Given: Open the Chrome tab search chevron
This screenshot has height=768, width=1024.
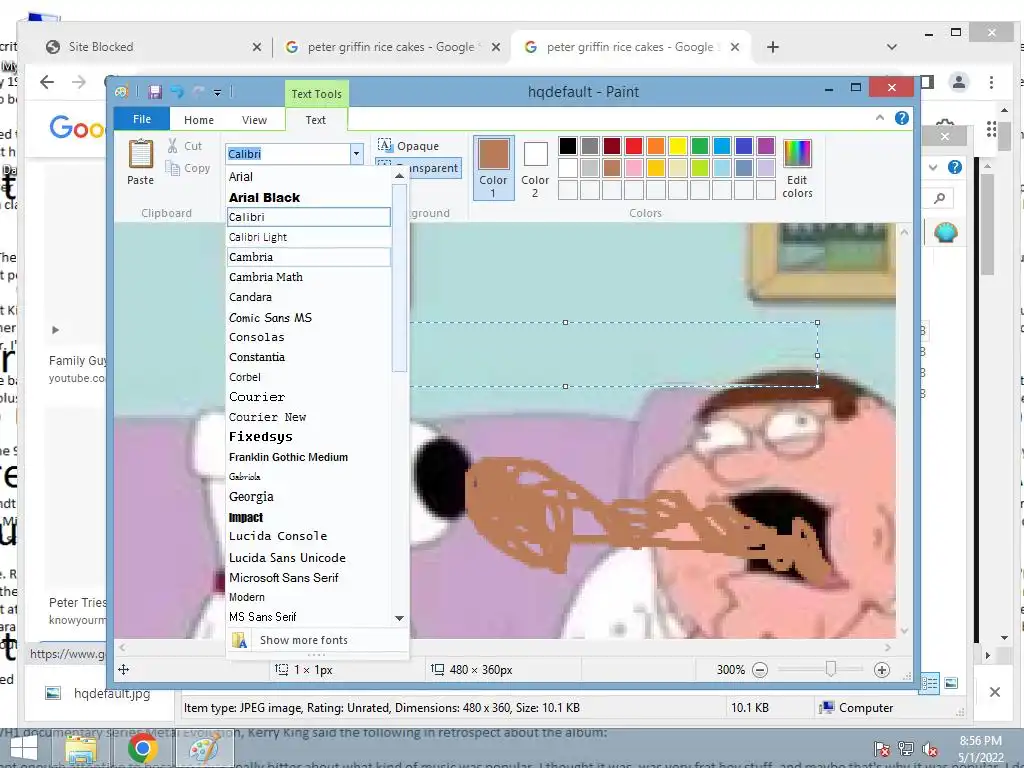Looking at the screenshot, I should [892, 47].
